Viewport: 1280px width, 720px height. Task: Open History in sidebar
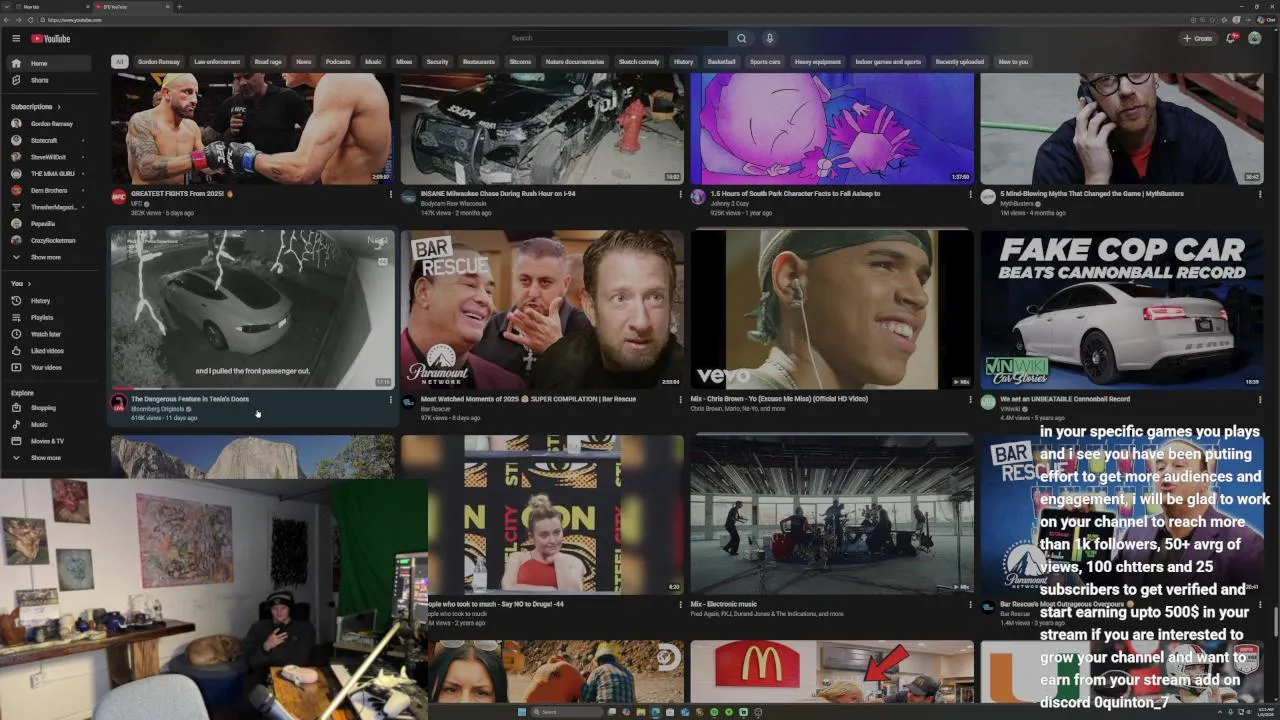[x=50, y=301]
